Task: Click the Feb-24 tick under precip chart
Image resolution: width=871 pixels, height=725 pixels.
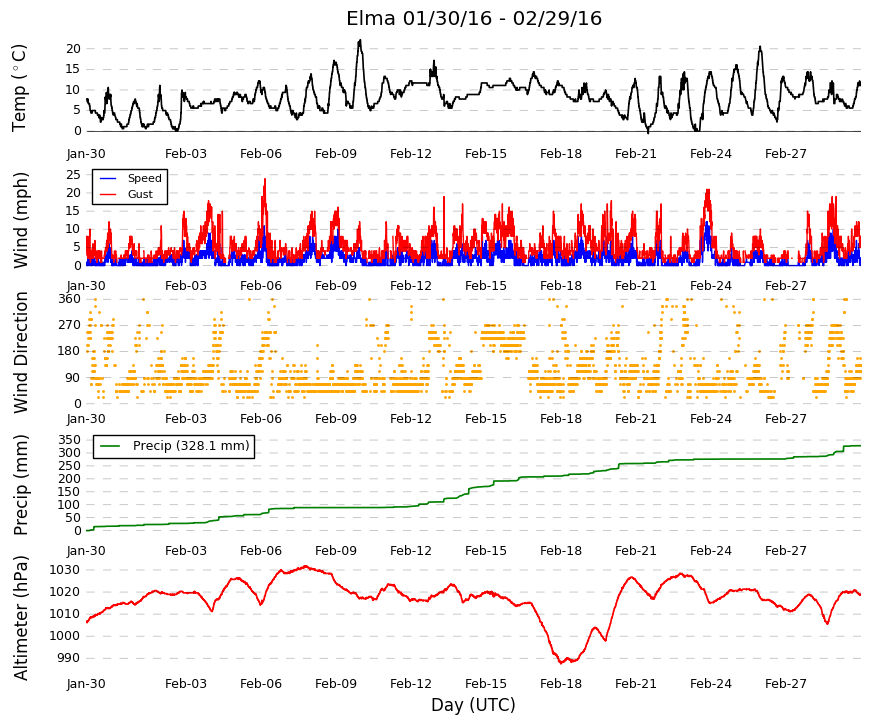Action: point(710,551)
